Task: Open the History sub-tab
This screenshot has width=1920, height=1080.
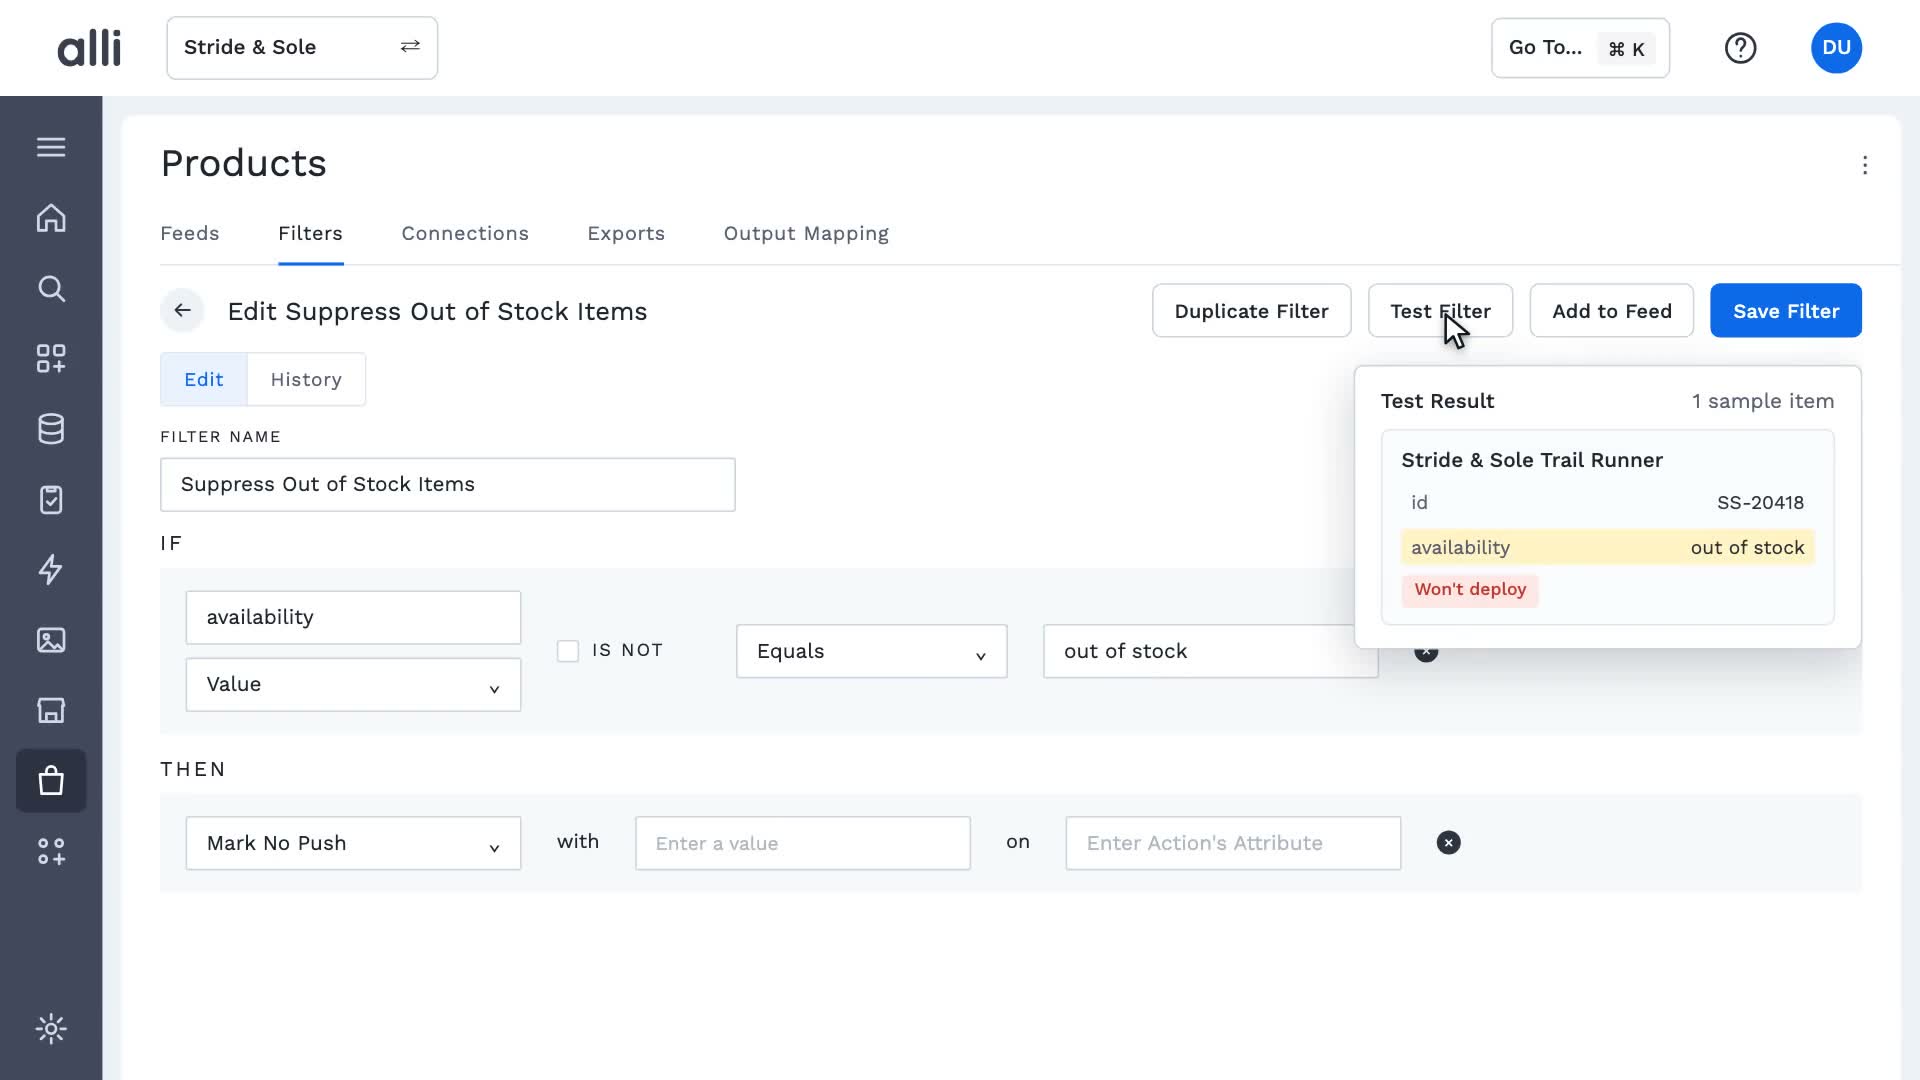Action: point(306,380)
